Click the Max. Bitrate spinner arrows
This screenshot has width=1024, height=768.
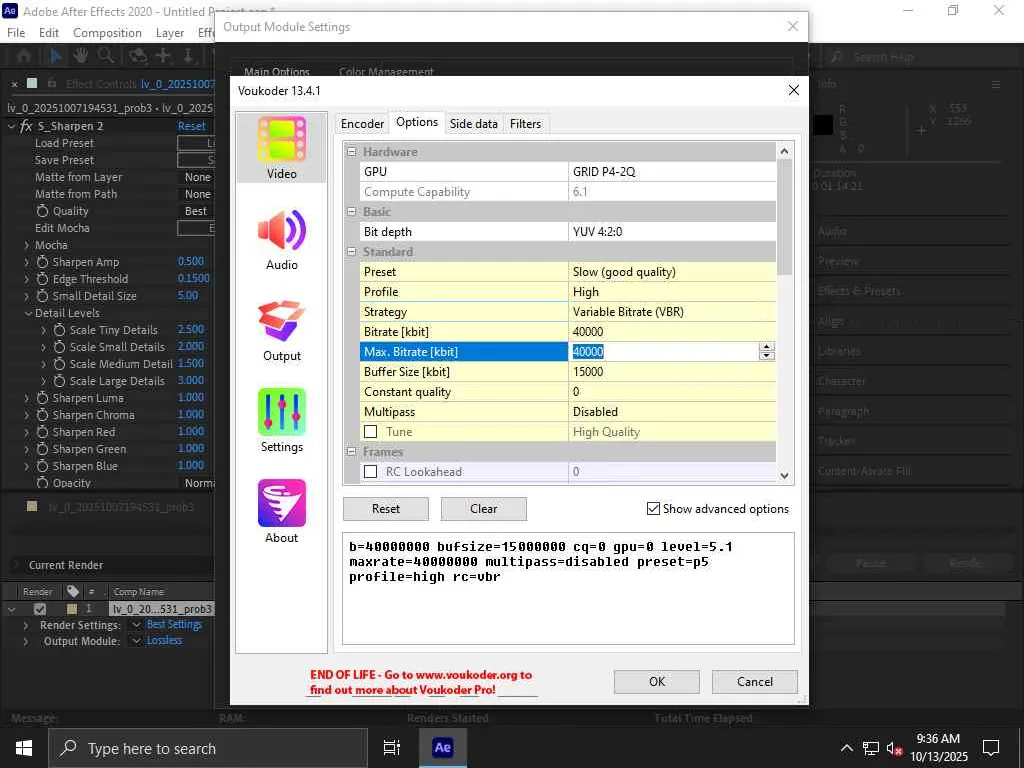767,351
